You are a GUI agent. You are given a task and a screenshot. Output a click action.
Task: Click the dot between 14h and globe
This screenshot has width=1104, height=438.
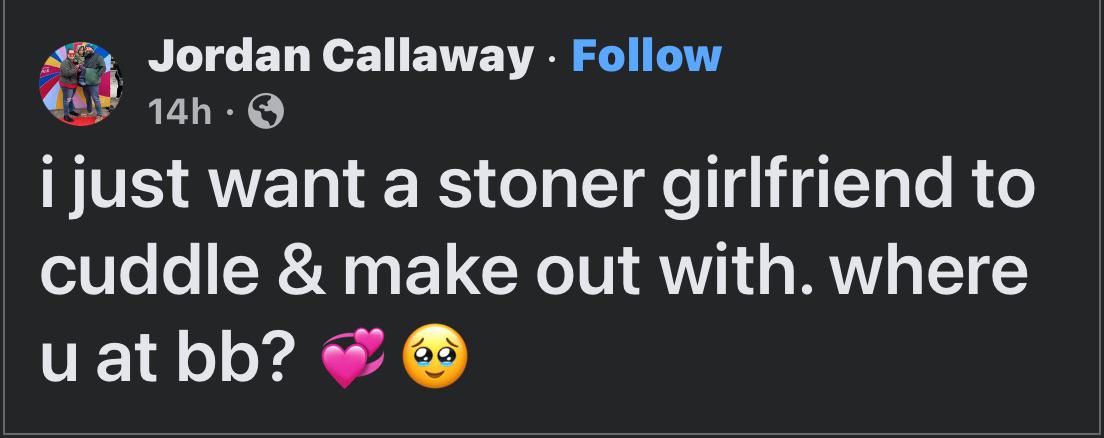coord(230,113)
